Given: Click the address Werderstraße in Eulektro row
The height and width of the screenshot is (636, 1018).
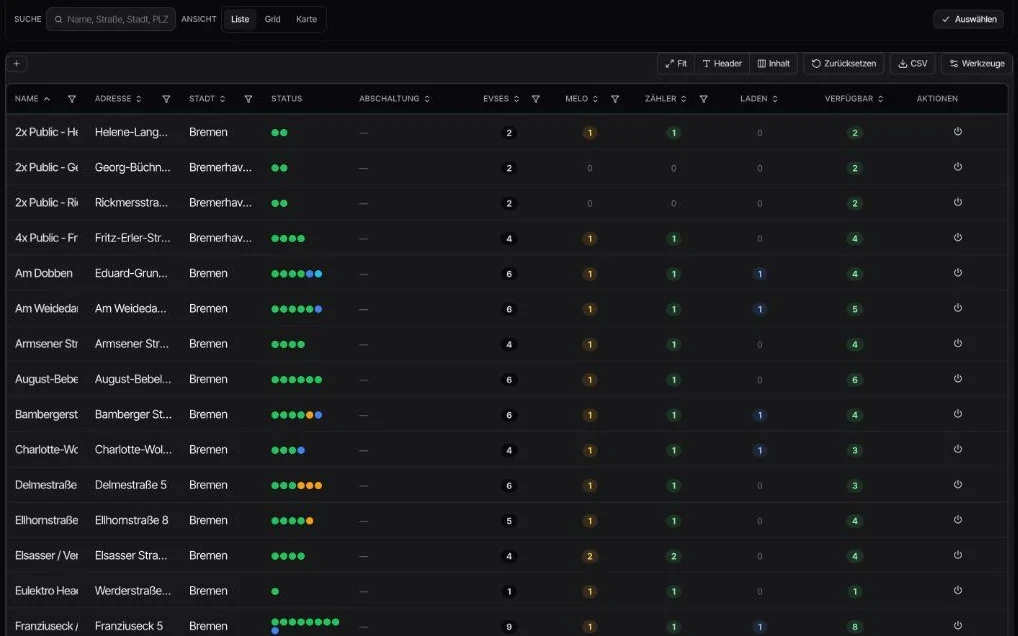Looking at the screenshot, I should pyautogui.click(x=133, y=591).
